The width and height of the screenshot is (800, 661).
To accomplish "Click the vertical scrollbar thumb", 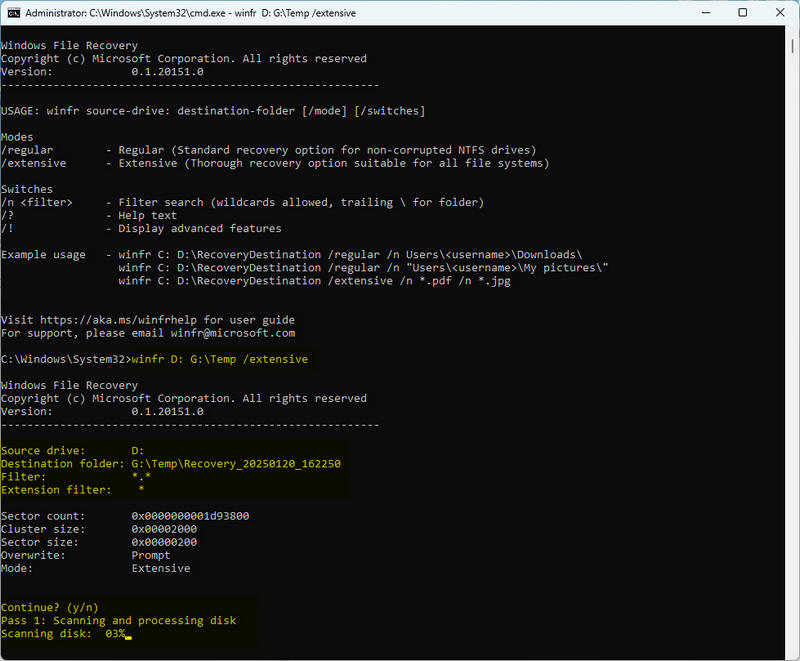I will [792, 46].
